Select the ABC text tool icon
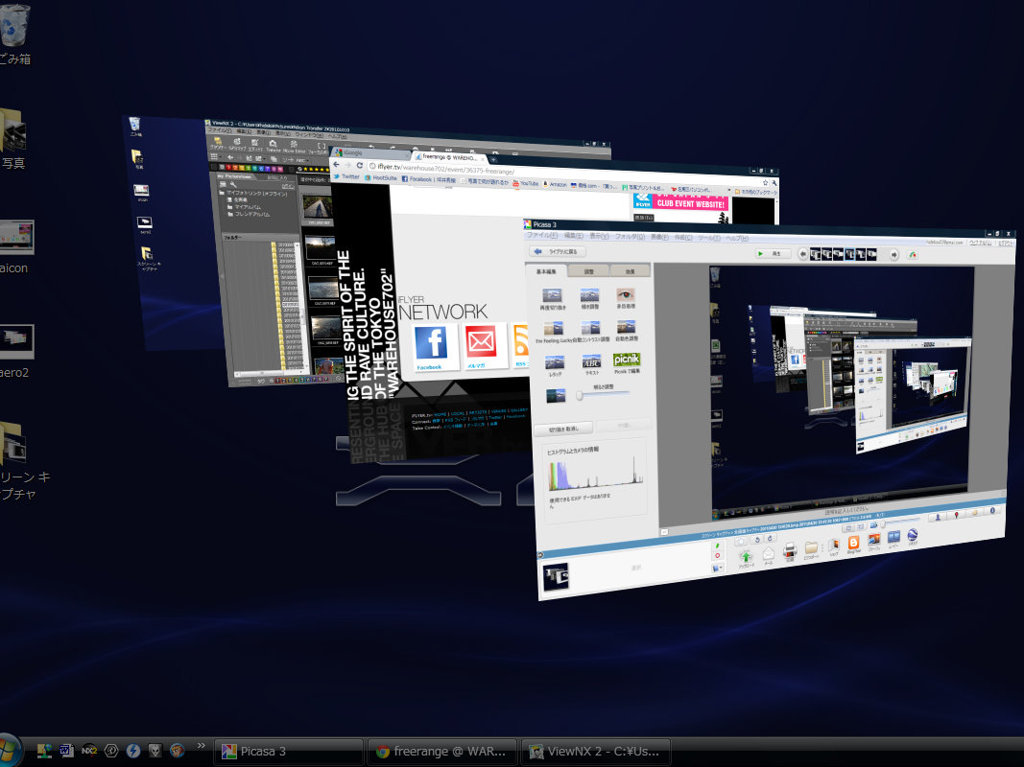This screenshot has width=1024, height=767. pyautogui.click(x=591, y=361)
